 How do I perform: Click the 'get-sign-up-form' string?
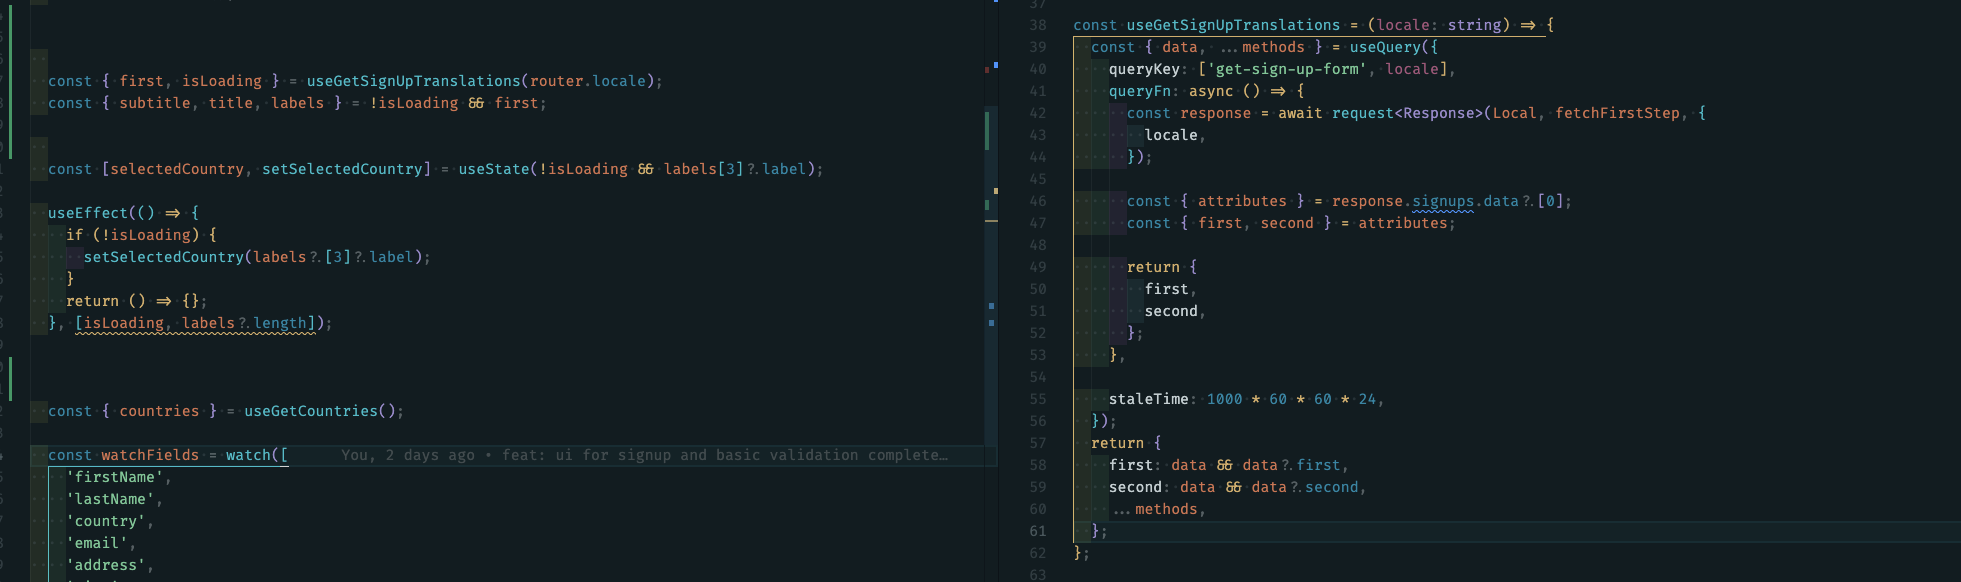[x=1287, y=69]
